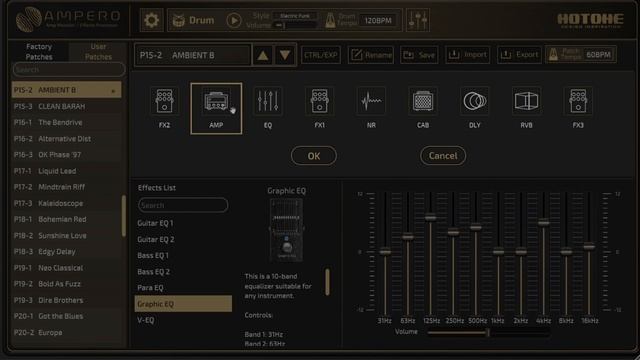Save the current patch
Screen dimensions: 640x360
coord(419,55)
